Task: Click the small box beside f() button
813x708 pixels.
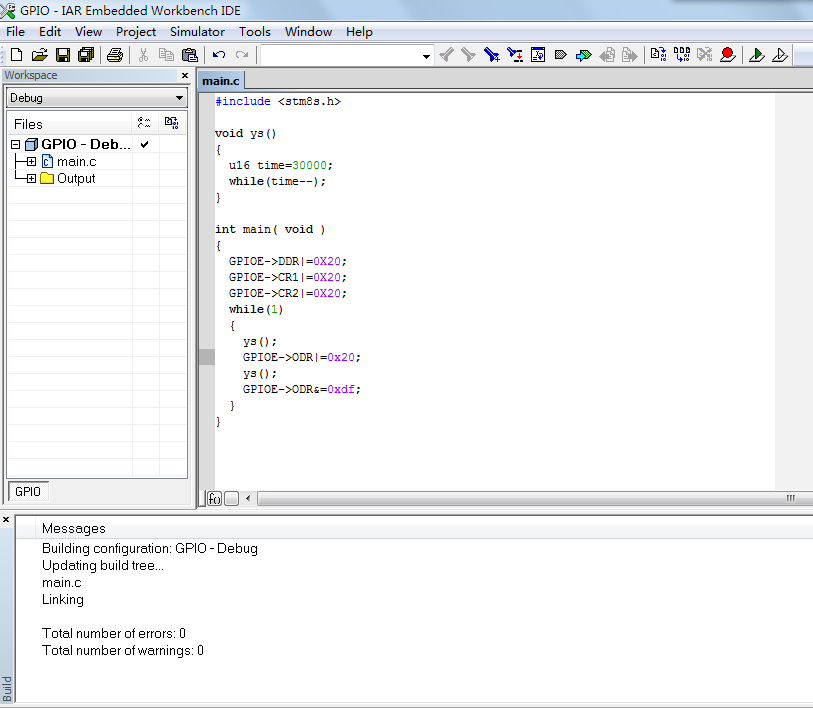Action: 232,498
